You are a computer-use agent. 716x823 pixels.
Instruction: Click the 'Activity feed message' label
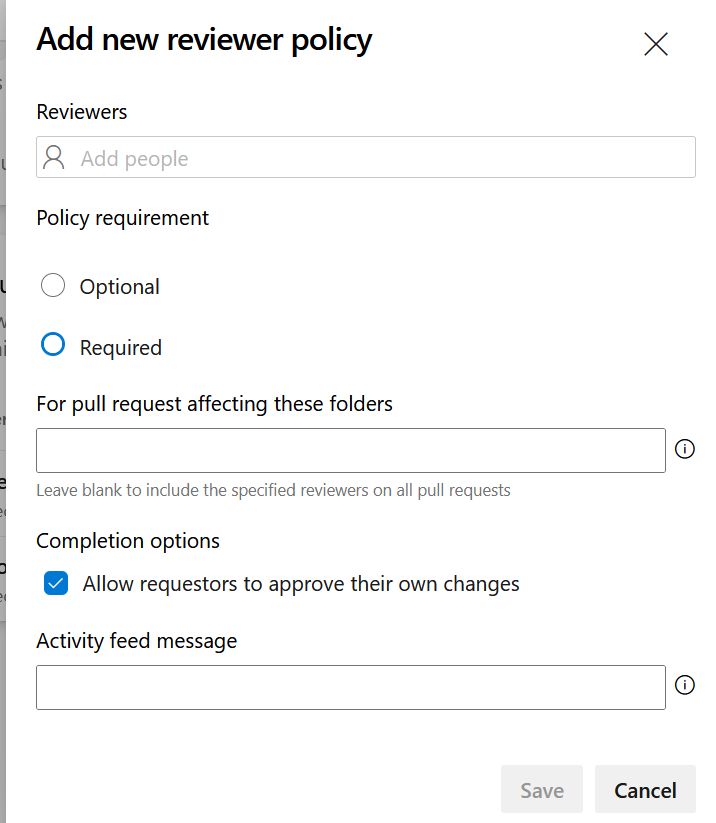coord(137,641)
